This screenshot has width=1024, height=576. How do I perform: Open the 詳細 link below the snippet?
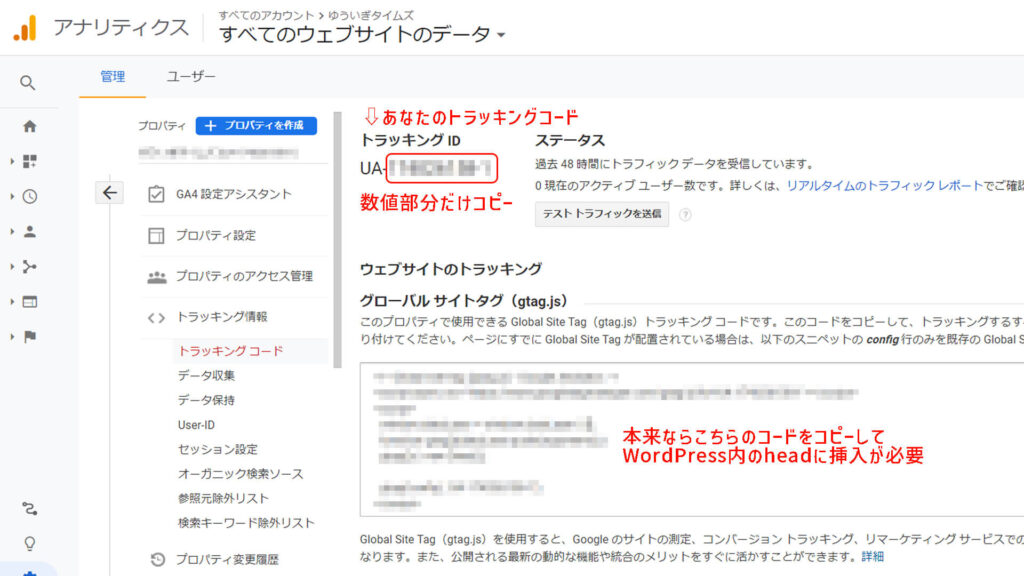click(x=872, y=556)
